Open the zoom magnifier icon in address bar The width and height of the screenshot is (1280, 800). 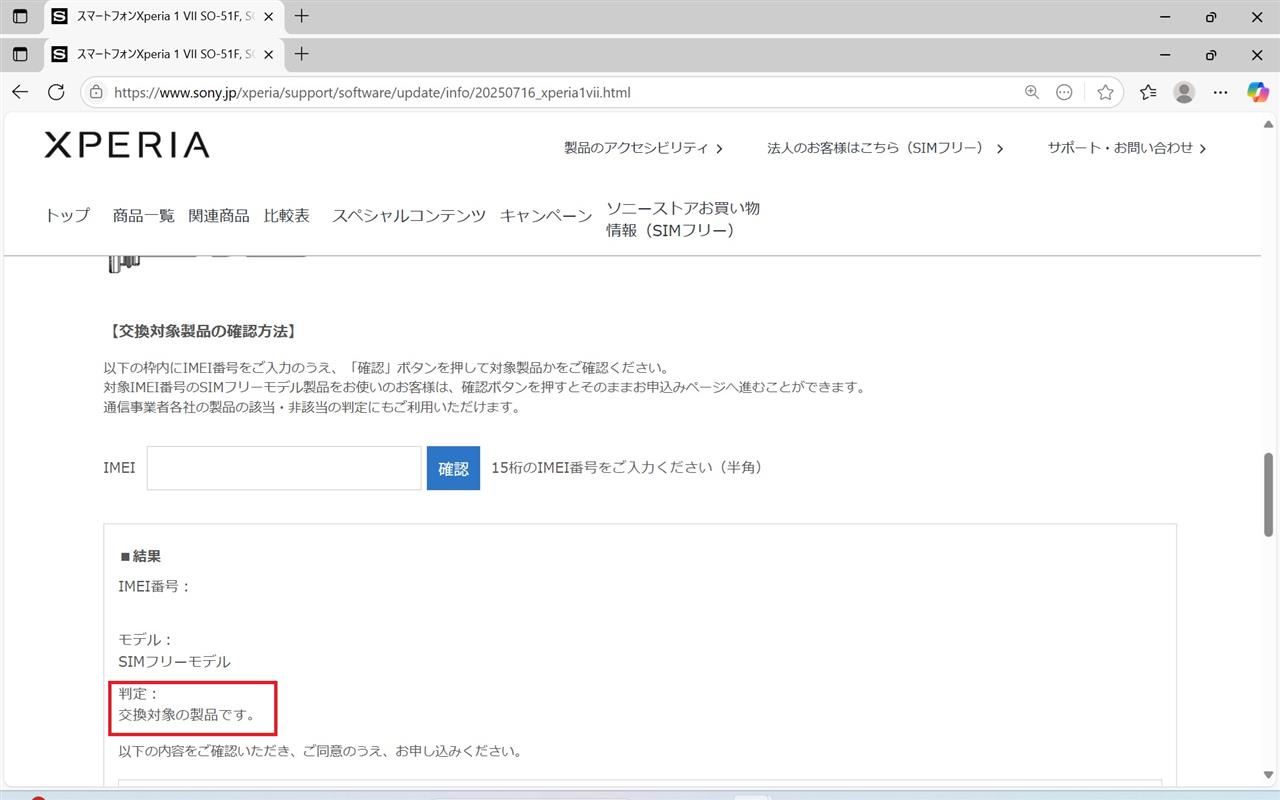click(1032, 92)
